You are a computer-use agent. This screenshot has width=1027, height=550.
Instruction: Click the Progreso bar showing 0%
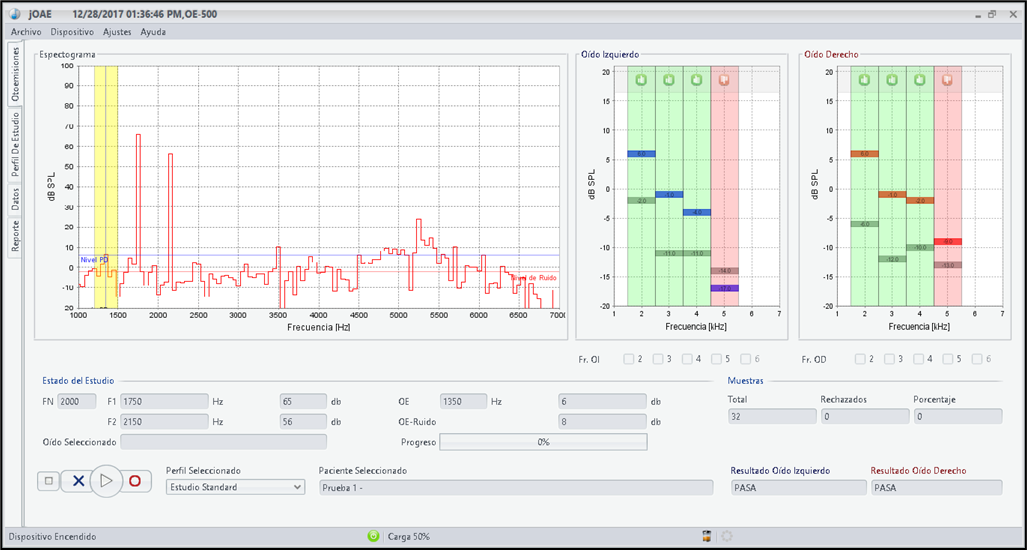543,442
